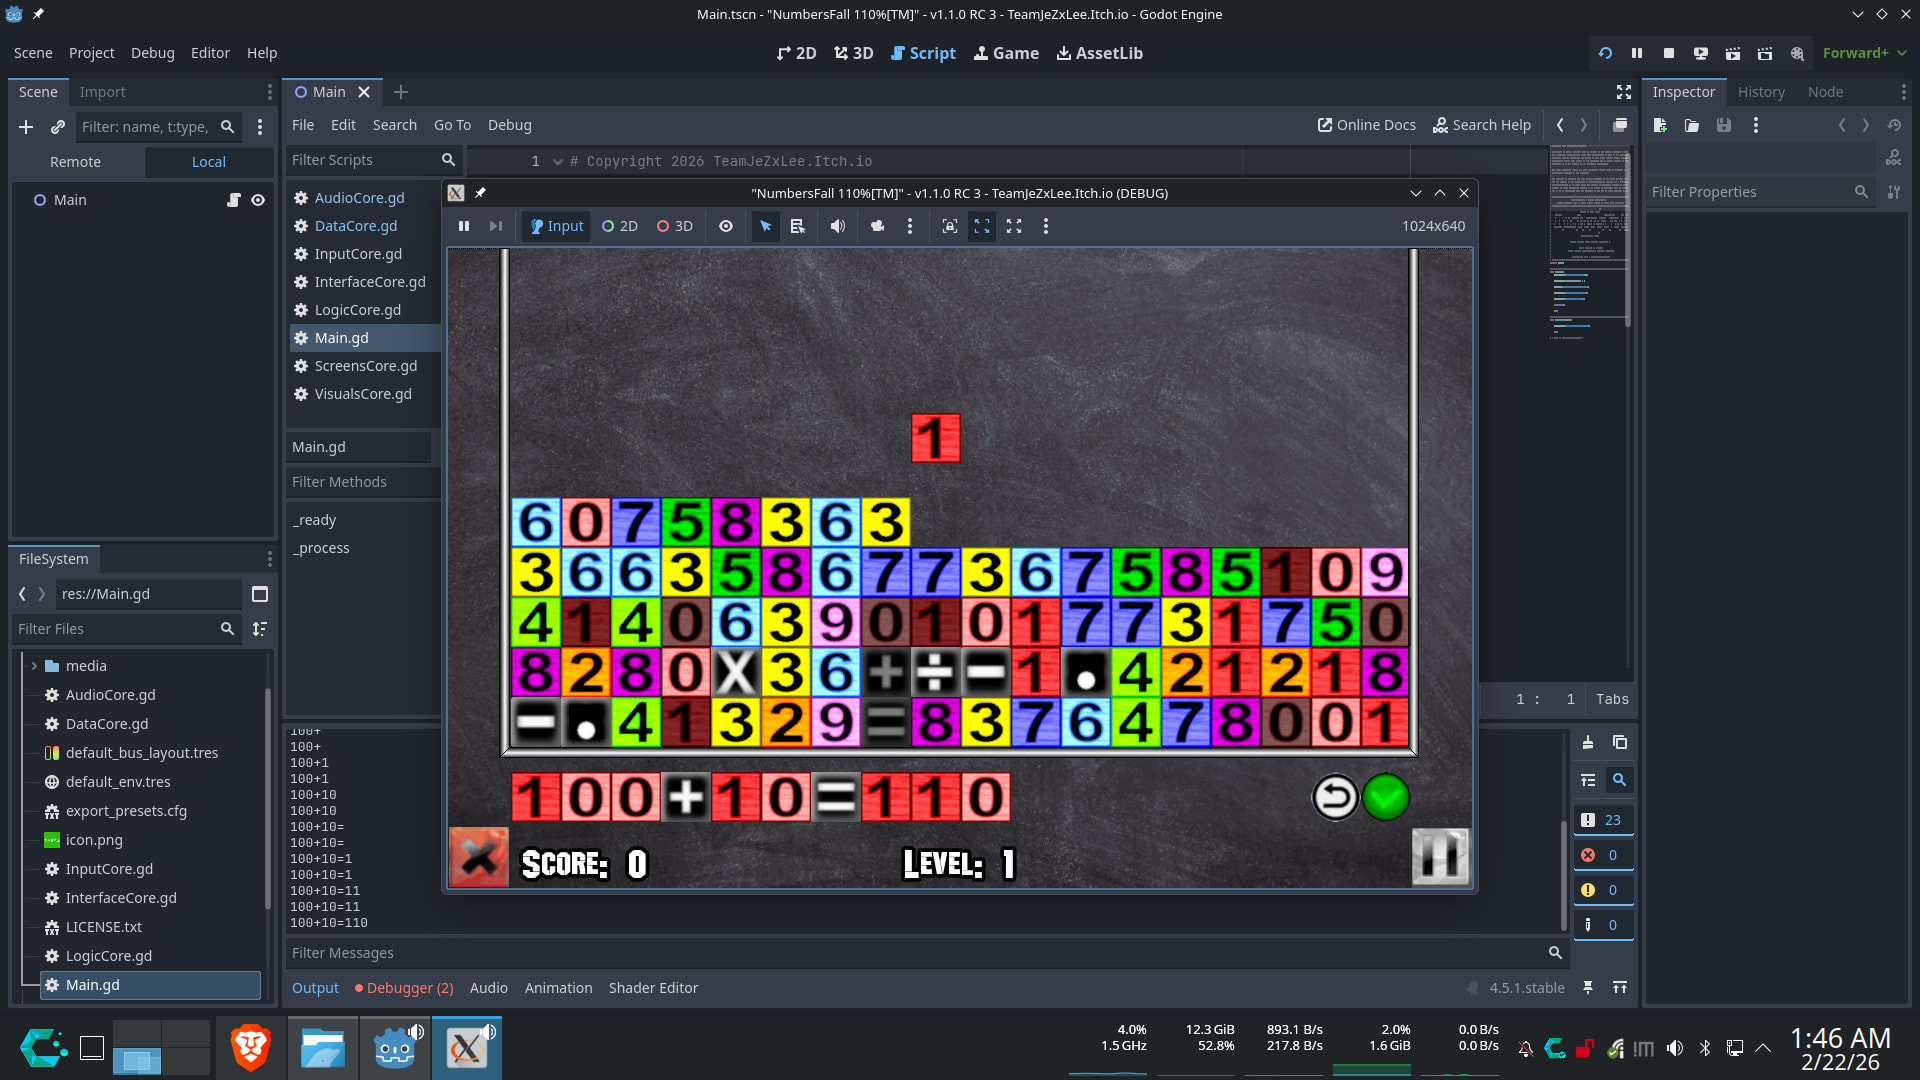Fold the copyright comment line arrow
The height and width of the screenshot is (1080, 1920).
click(558, 162)
